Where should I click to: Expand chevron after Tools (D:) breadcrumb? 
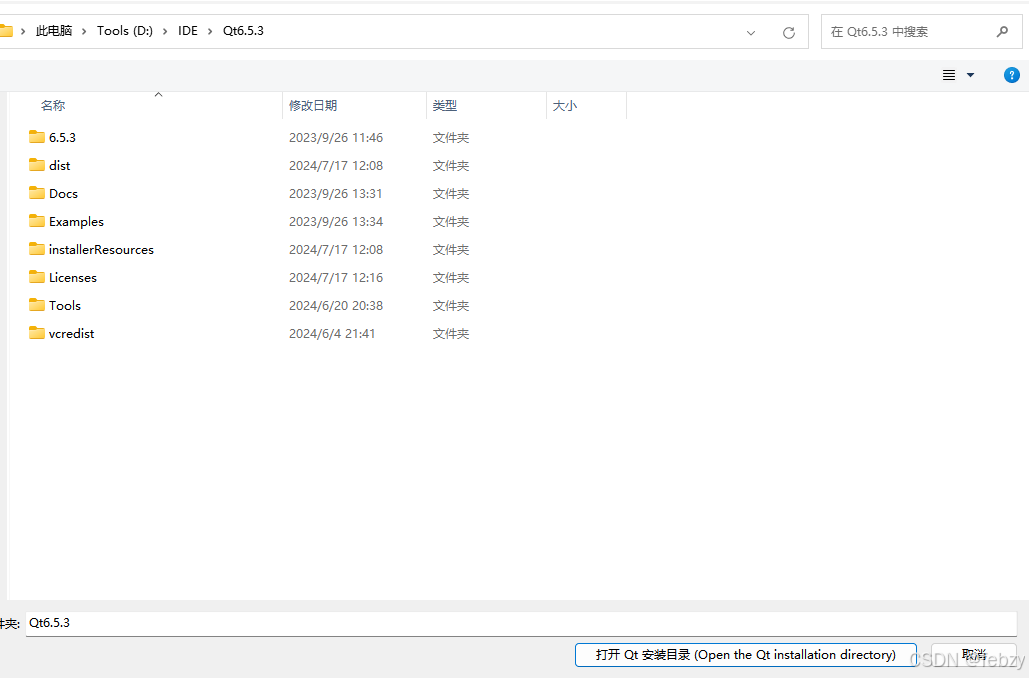point(165,32)
